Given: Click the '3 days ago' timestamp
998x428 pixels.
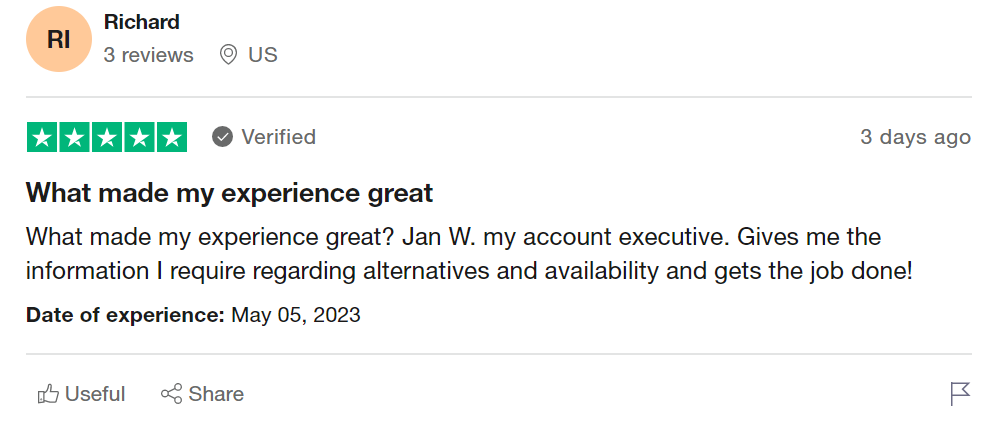Looking at the screenshot, I should [x=915, y=137].
